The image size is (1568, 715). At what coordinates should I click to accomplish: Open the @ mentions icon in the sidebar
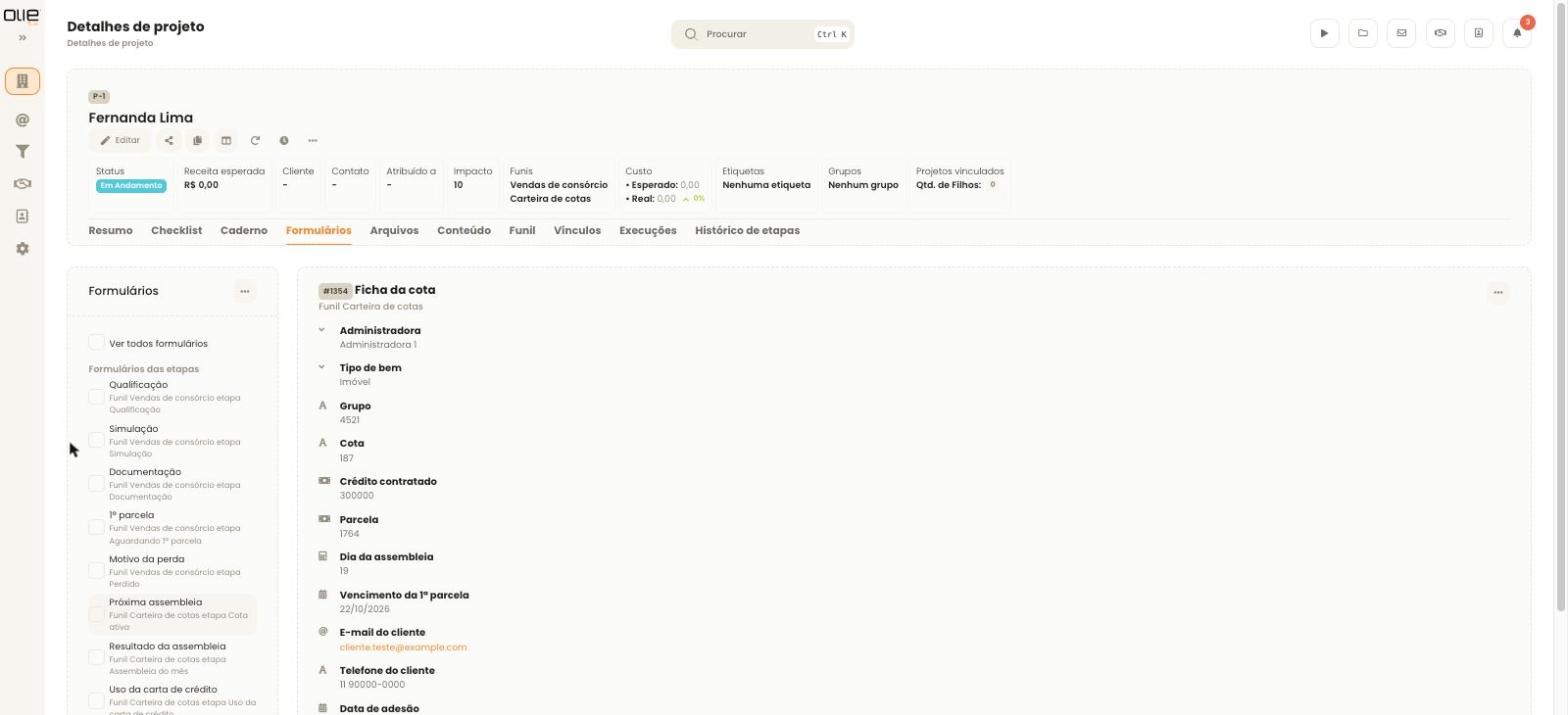point(22,120)
